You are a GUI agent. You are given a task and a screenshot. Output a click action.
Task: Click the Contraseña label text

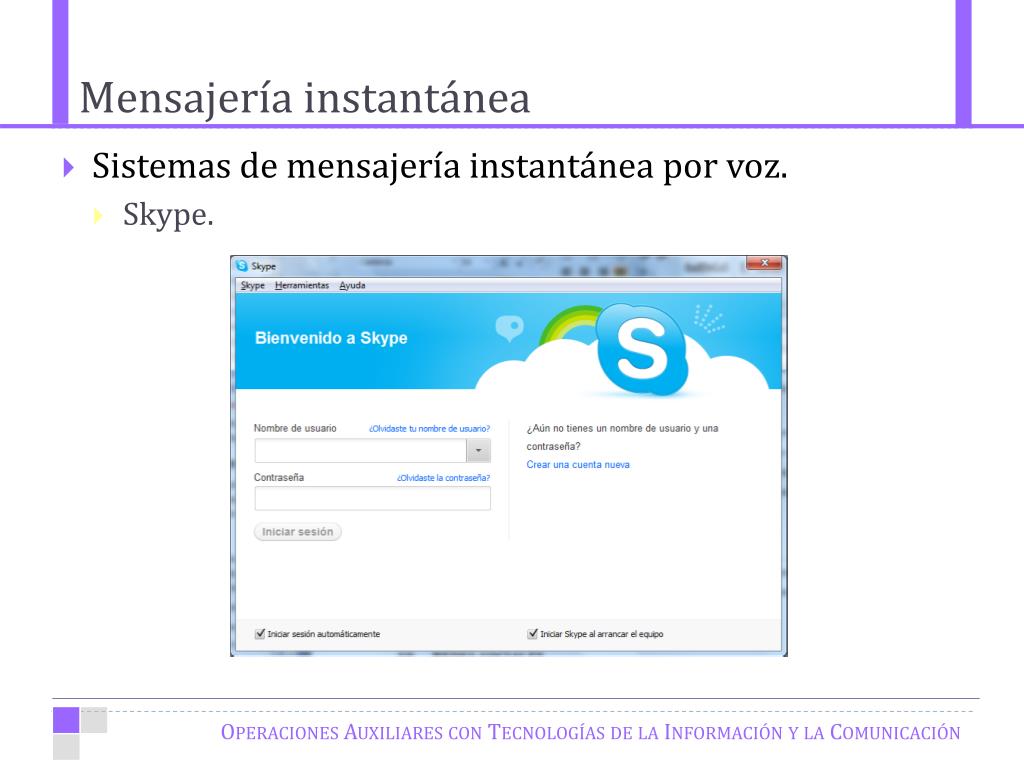(x=279, y=477)
